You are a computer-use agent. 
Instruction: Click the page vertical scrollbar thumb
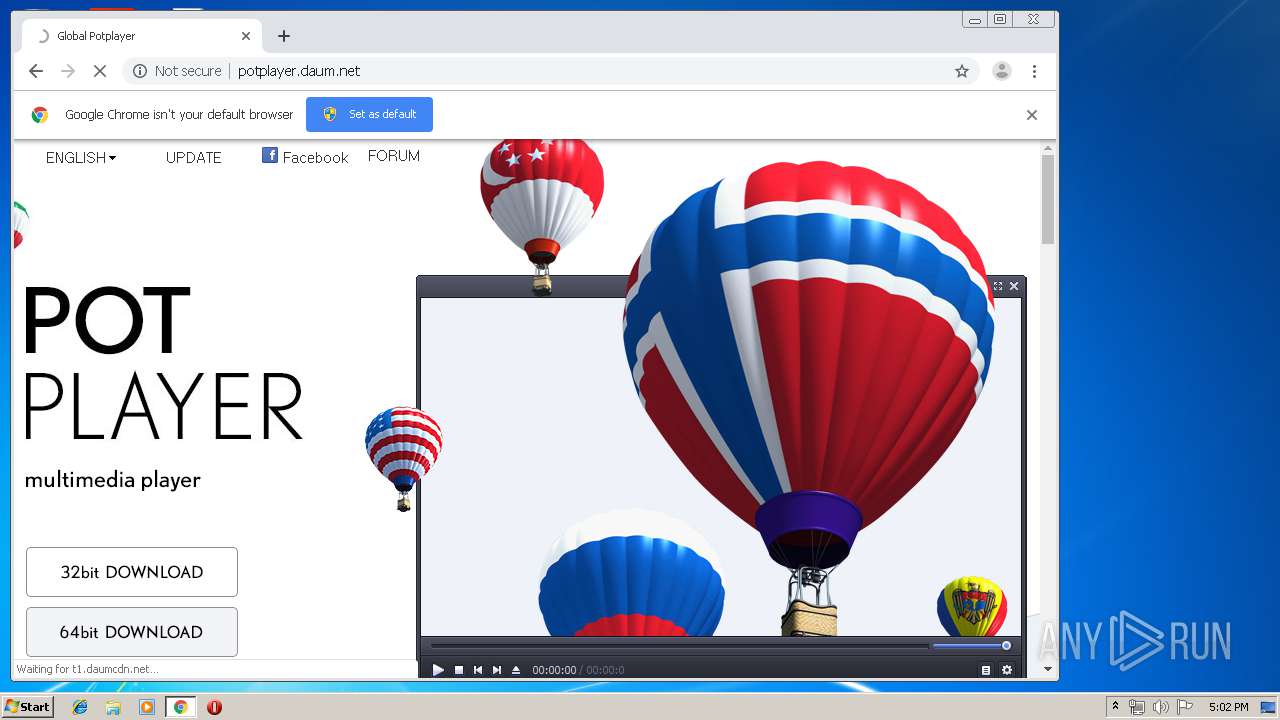pyautogui.click(x=1048, y=200)
